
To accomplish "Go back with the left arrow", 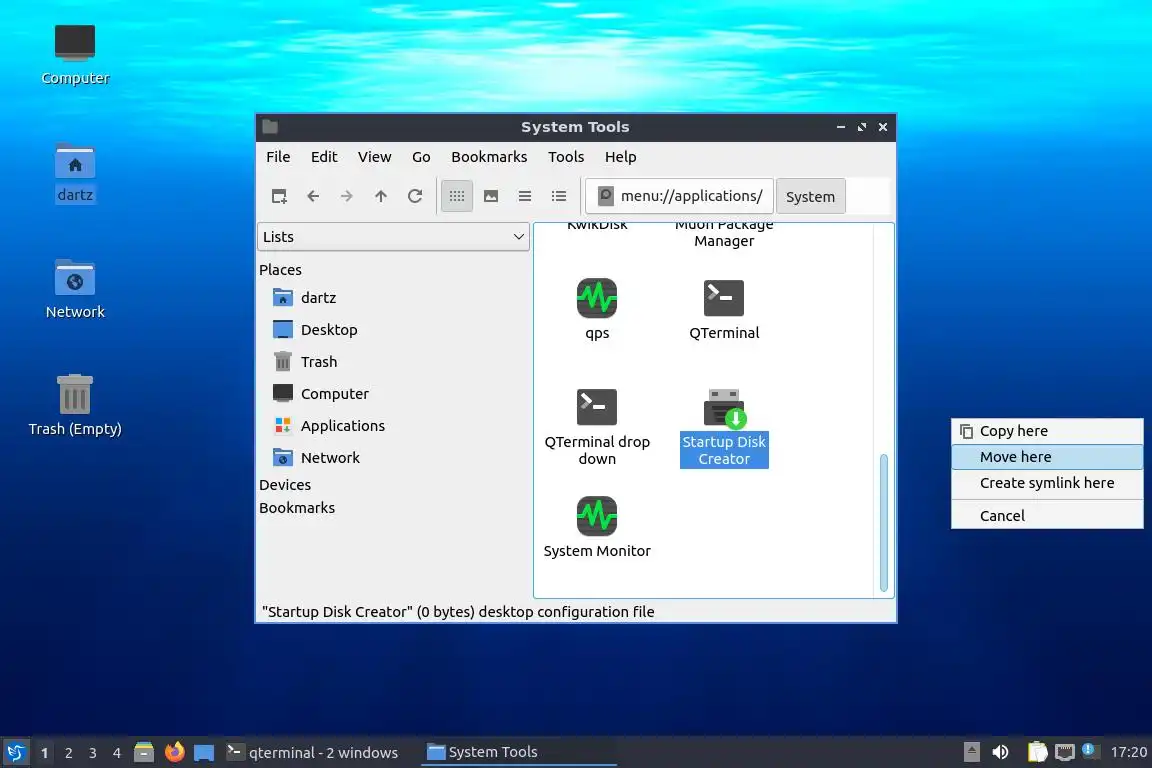I will 313,196.
